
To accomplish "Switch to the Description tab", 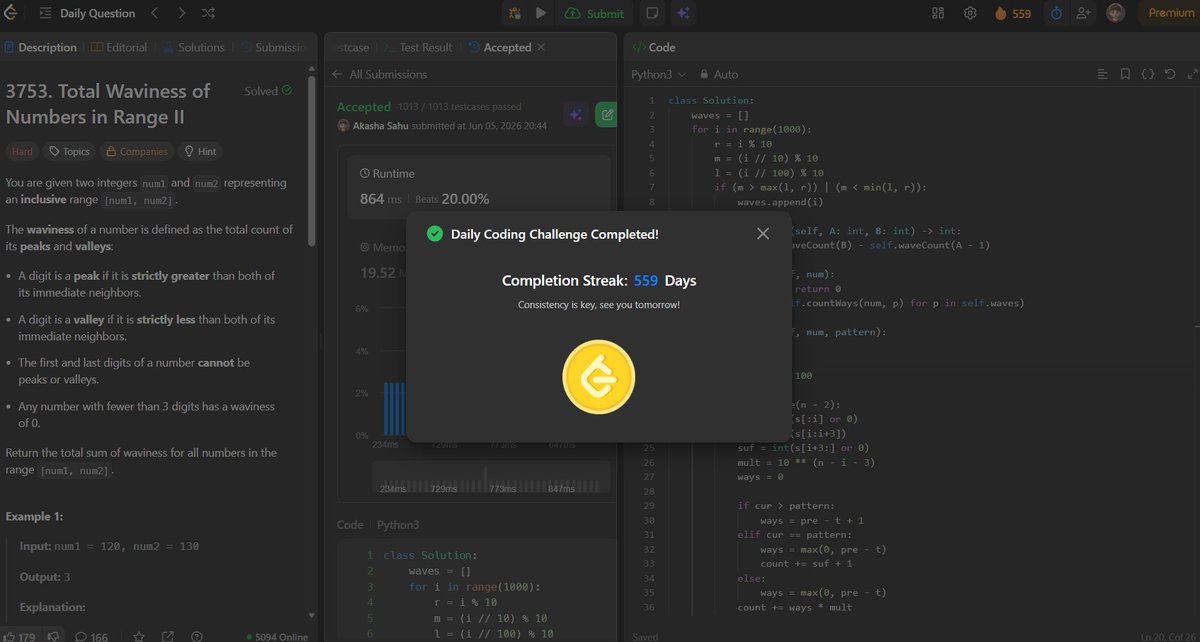I will 40,47.
